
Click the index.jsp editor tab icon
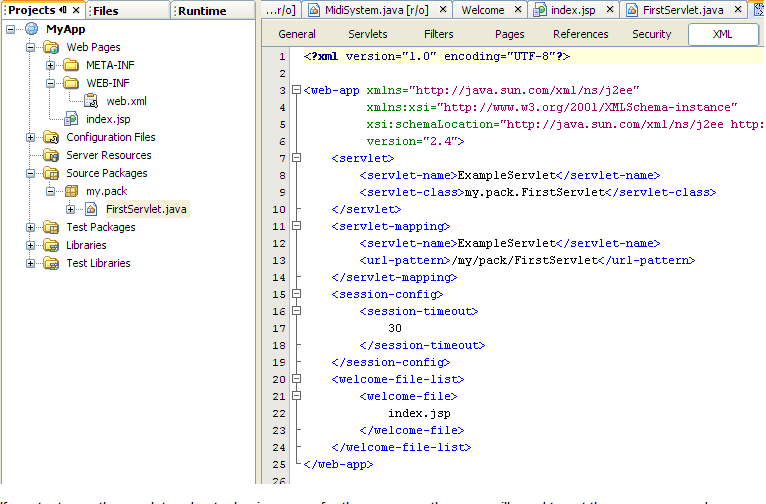click(x=540, y=10)
